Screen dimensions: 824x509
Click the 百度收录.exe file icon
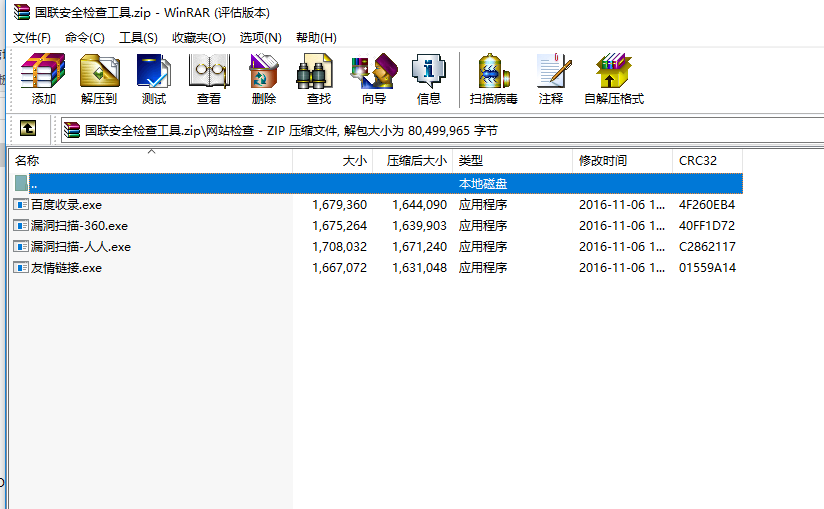(x=20, y=204)
